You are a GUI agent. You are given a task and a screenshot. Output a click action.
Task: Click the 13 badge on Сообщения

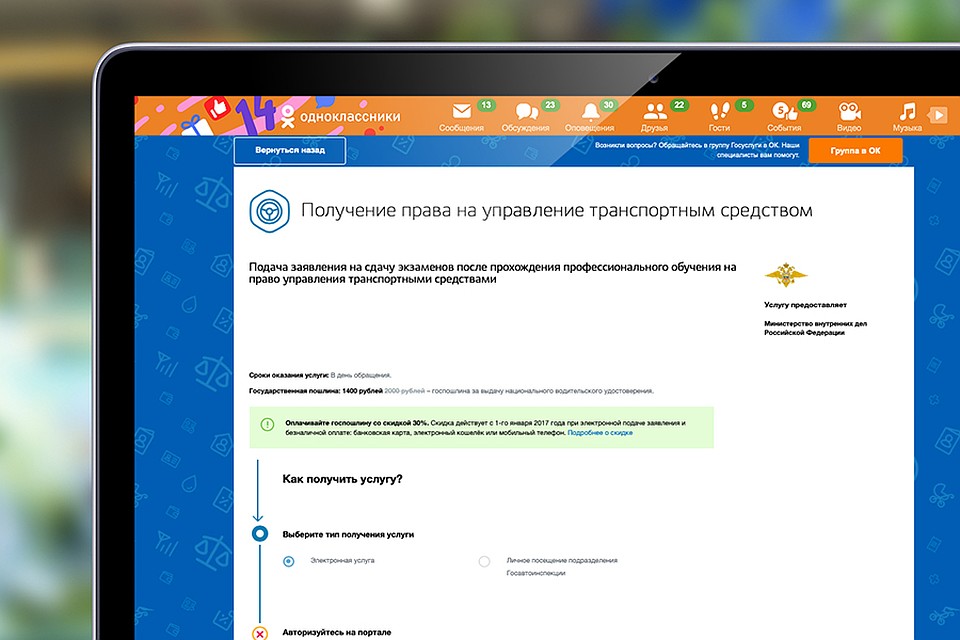click(x=486, y=105)
